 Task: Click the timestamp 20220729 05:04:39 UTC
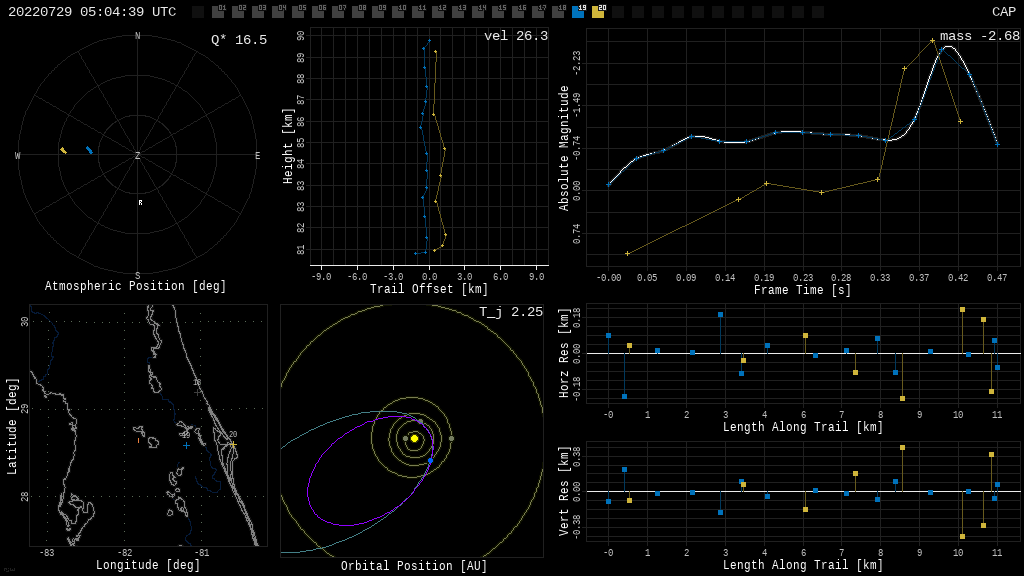point(92,12)
